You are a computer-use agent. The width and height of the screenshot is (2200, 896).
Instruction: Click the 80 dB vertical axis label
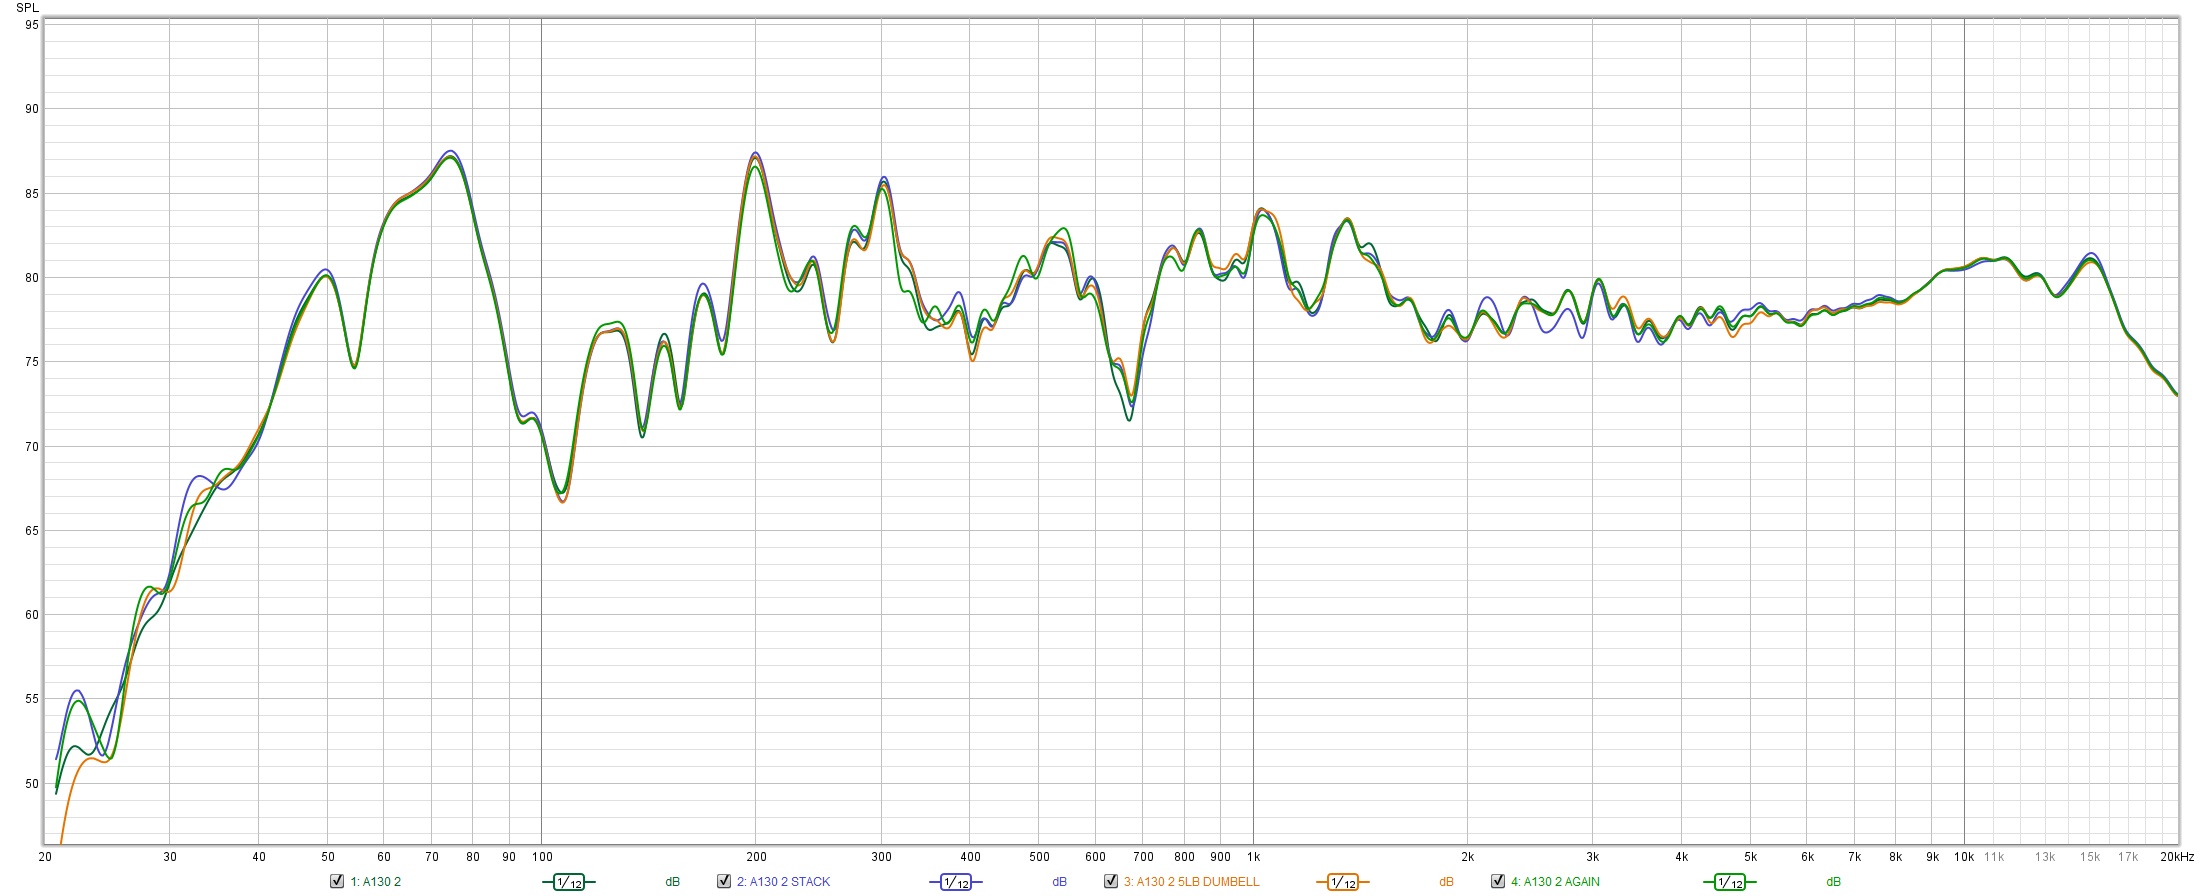(32, 278)
